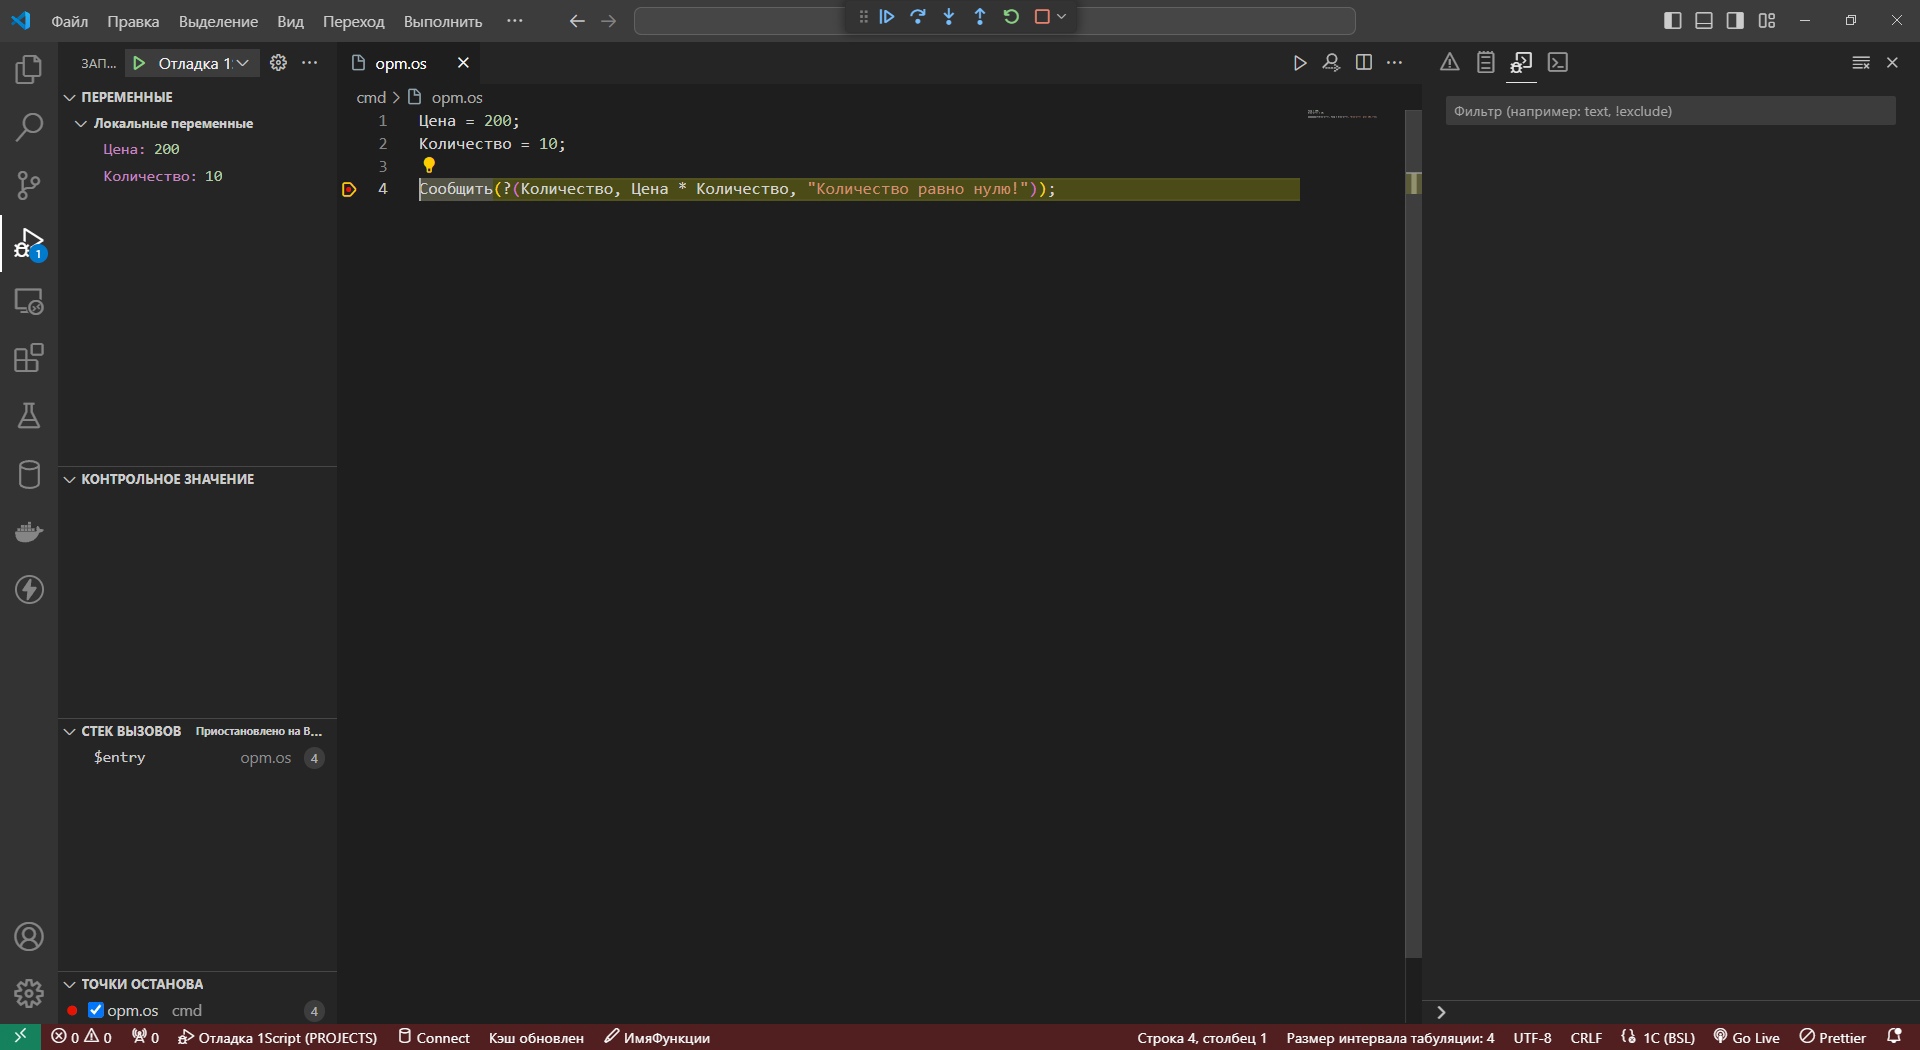Screen dimensions: 1920x1050
Task: Step into in the debug toolbar
Action: click(949, 17)
